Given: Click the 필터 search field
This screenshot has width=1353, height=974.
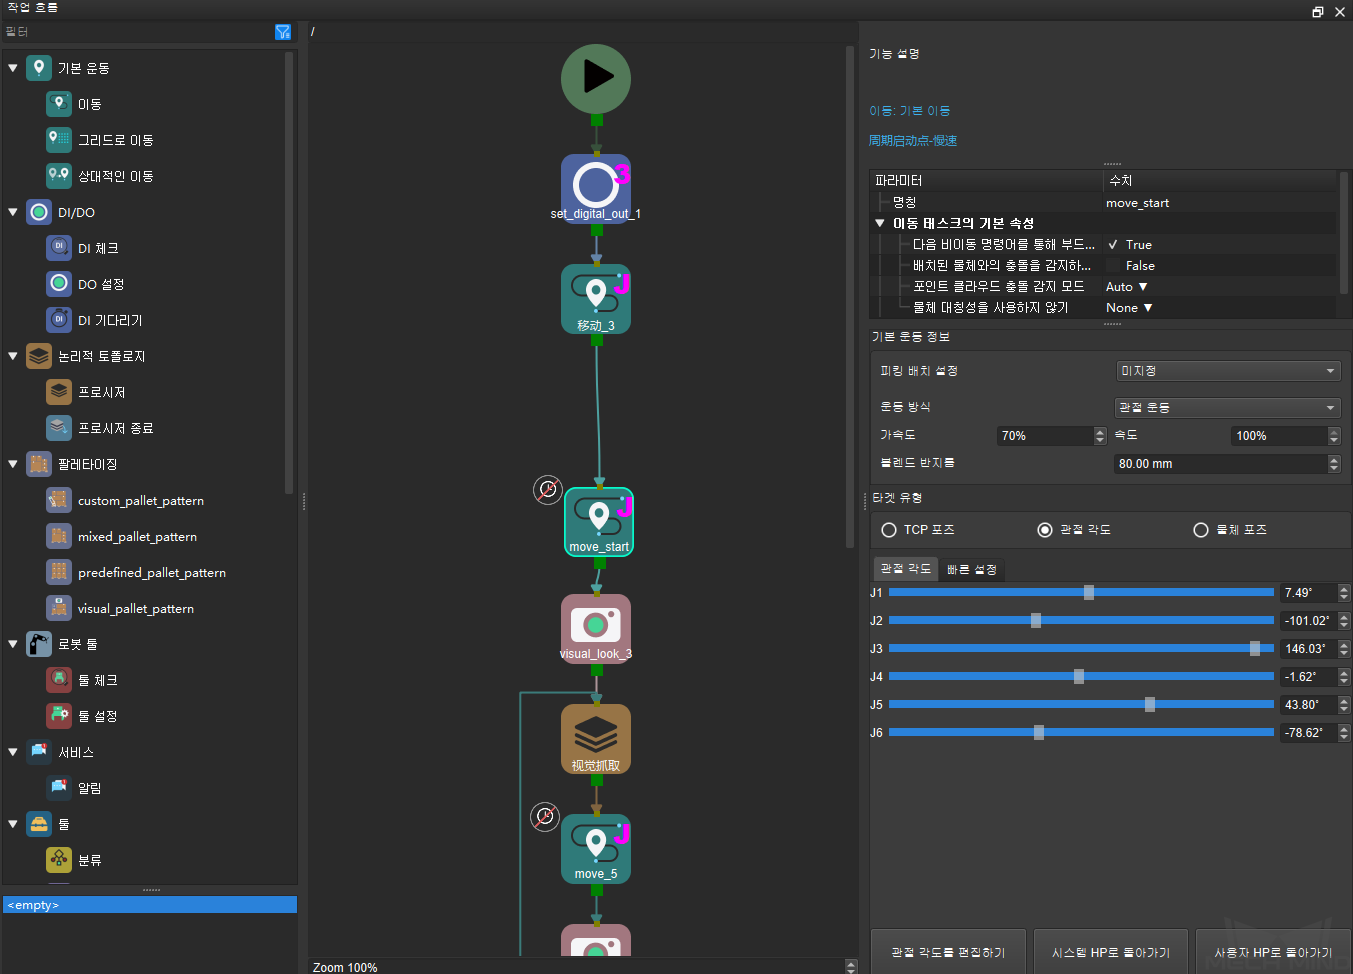Looking at the screenshot, I should point(138,32).
